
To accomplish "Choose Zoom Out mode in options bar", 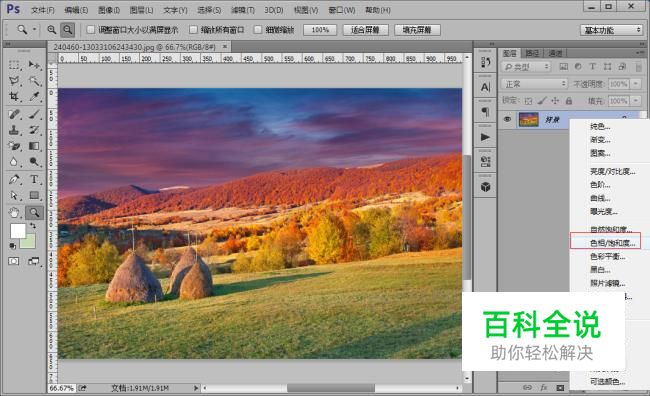I will click(x=67, y=29).
